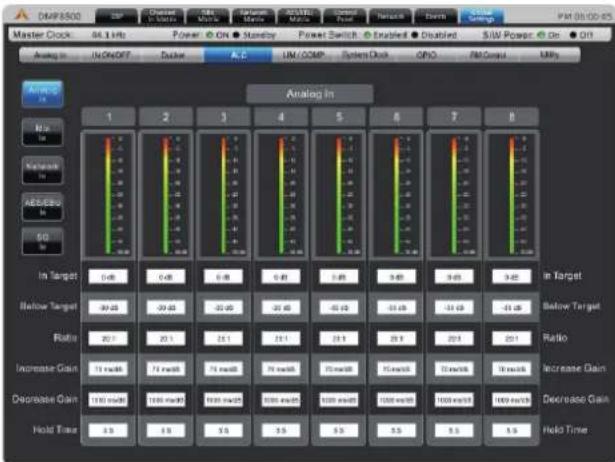The height and width of the screenshot is (462, 615).
Task: Open the Events top tab
Action: point(436,16)
